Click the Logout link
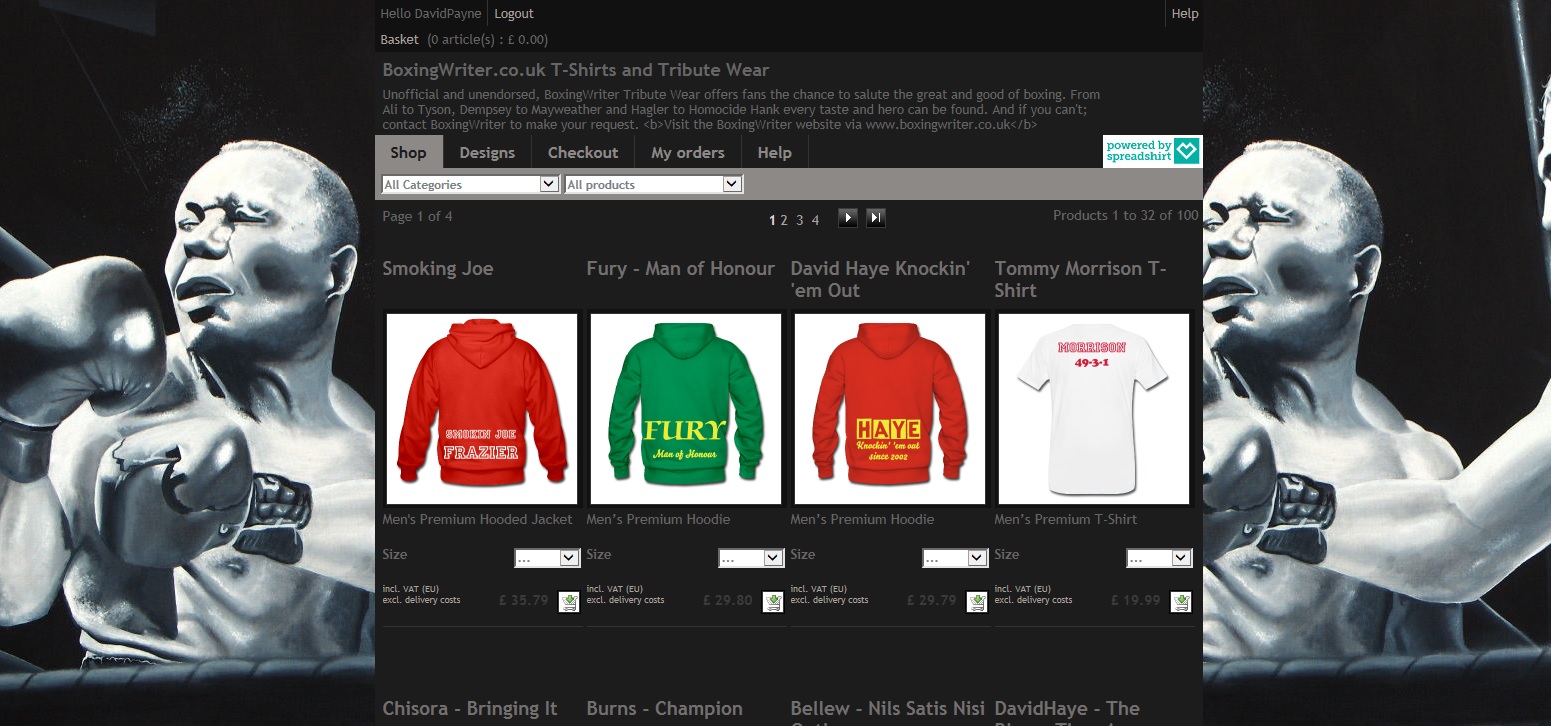 pos(514,13)
